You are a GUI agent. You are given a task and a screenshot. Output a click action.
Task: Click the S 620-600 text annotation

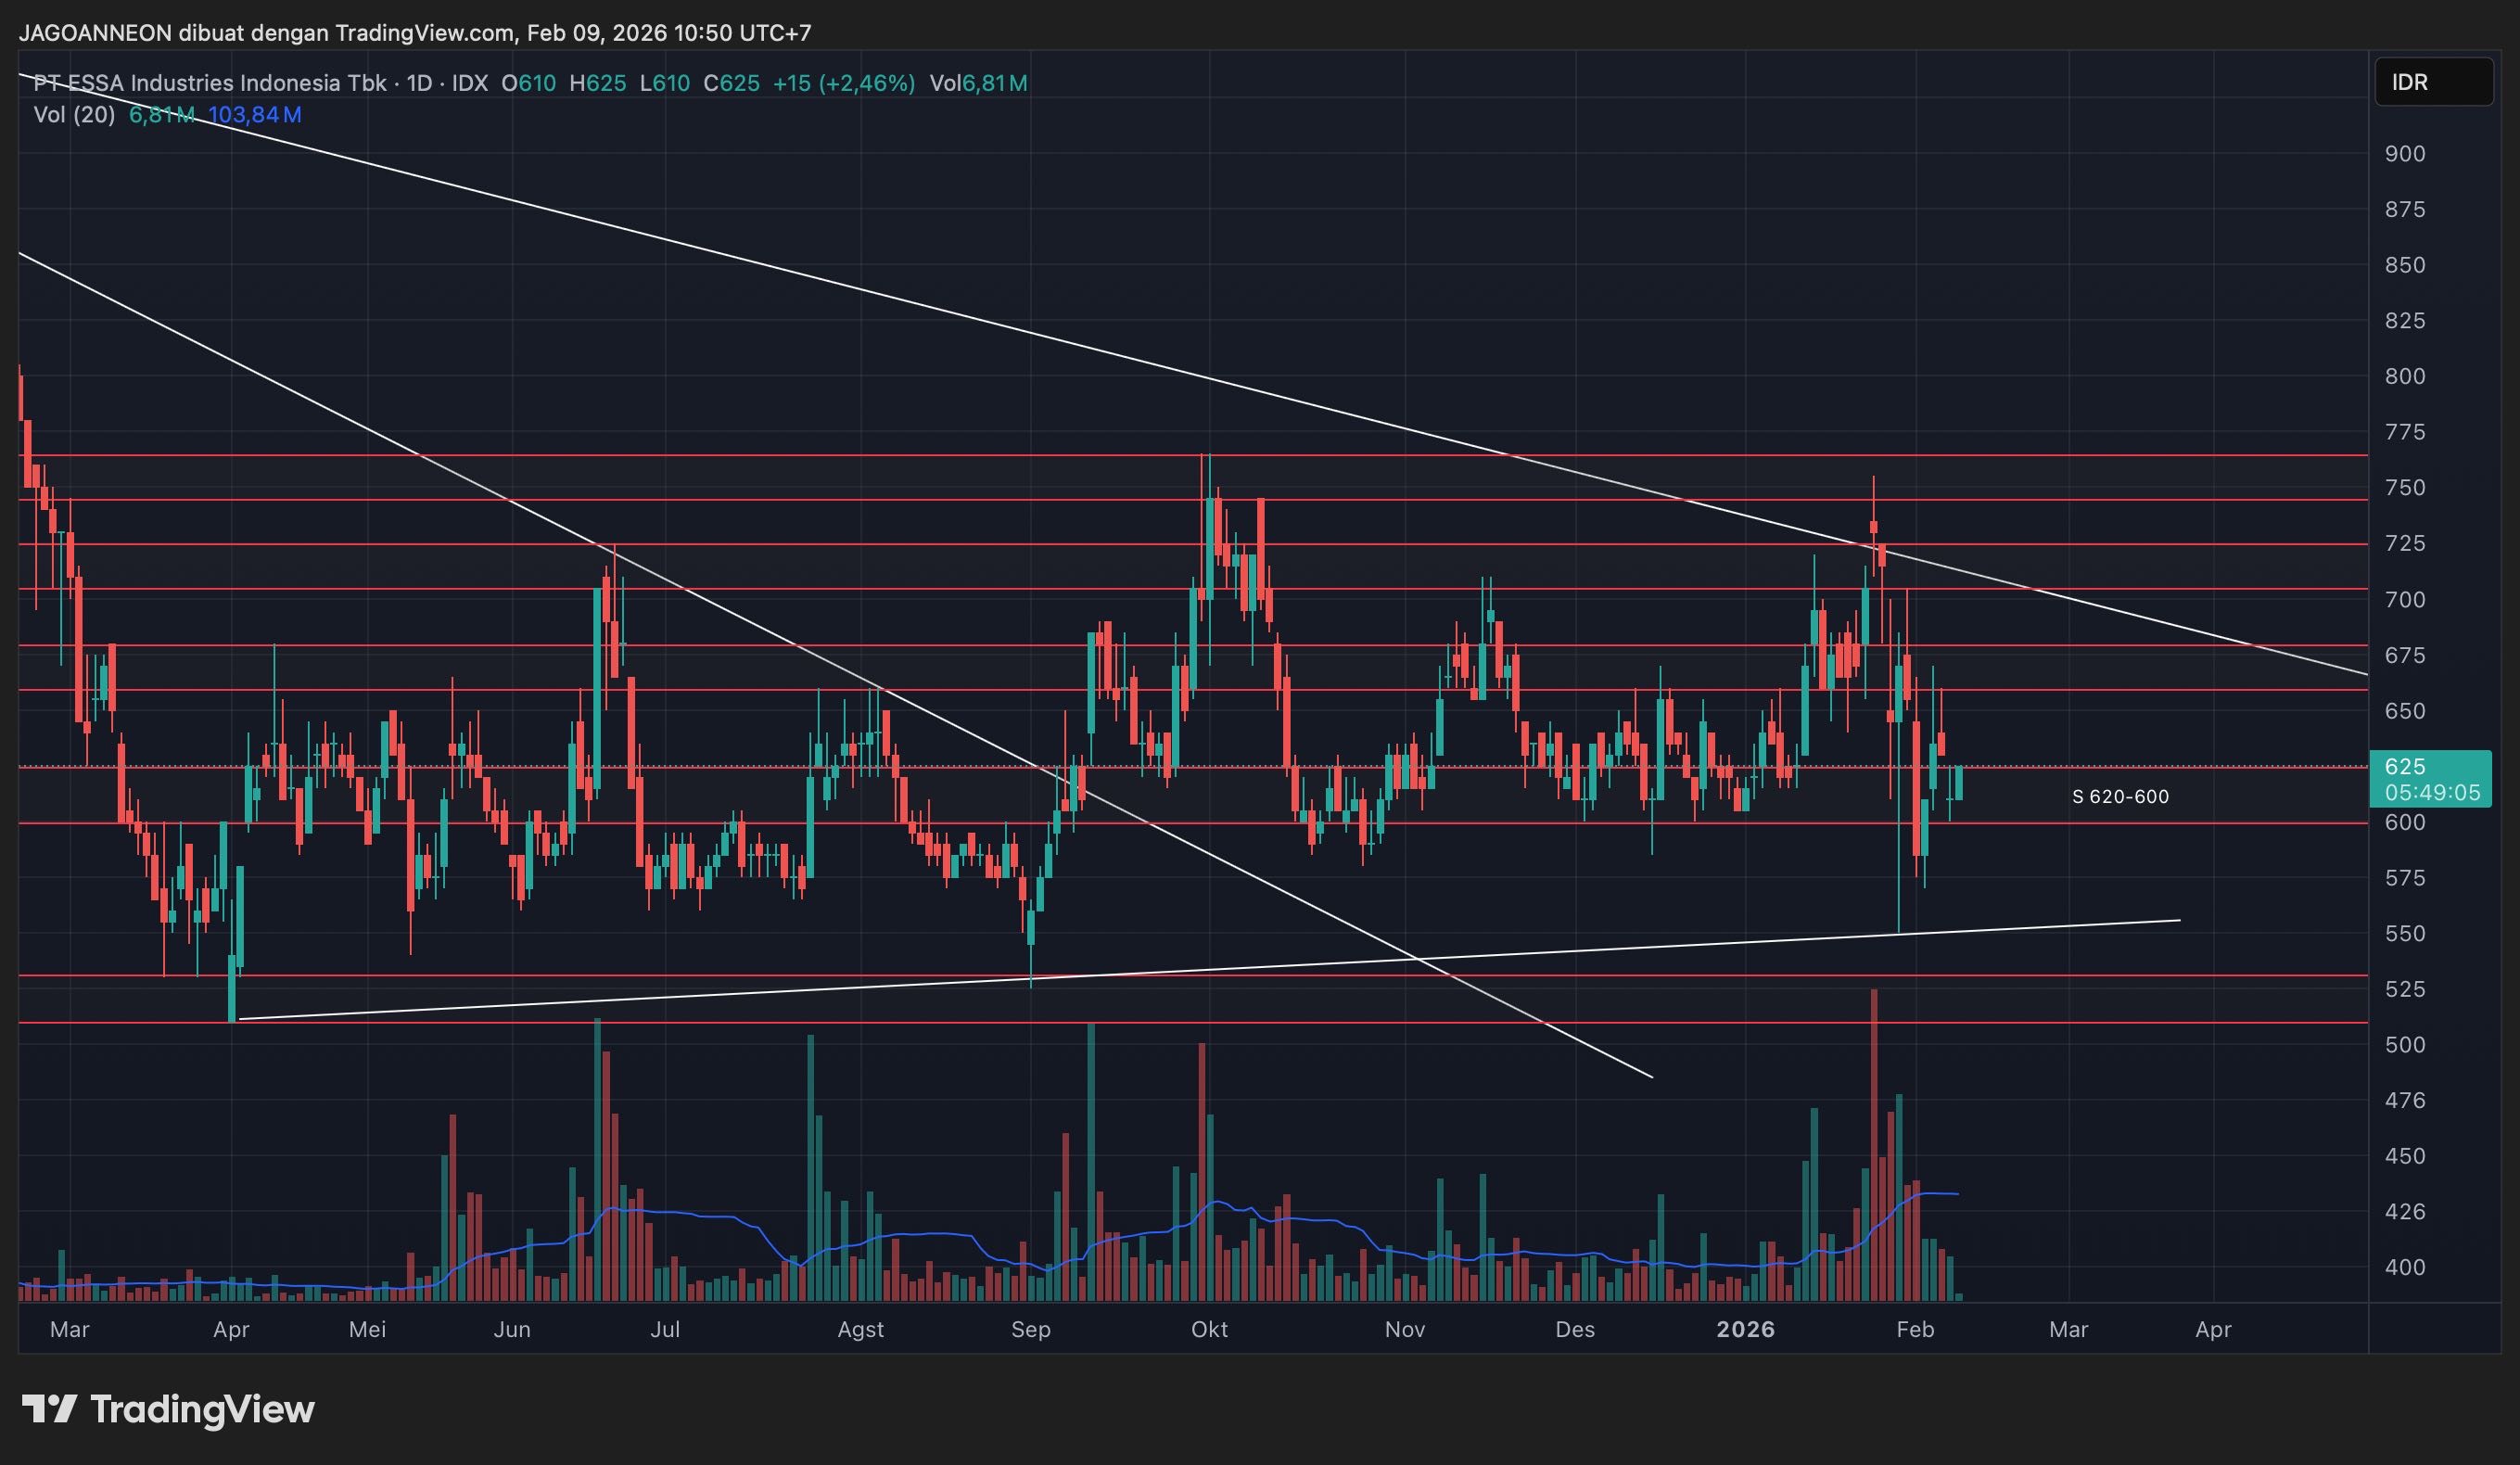pyautogui.click(x=2120, y=797)
